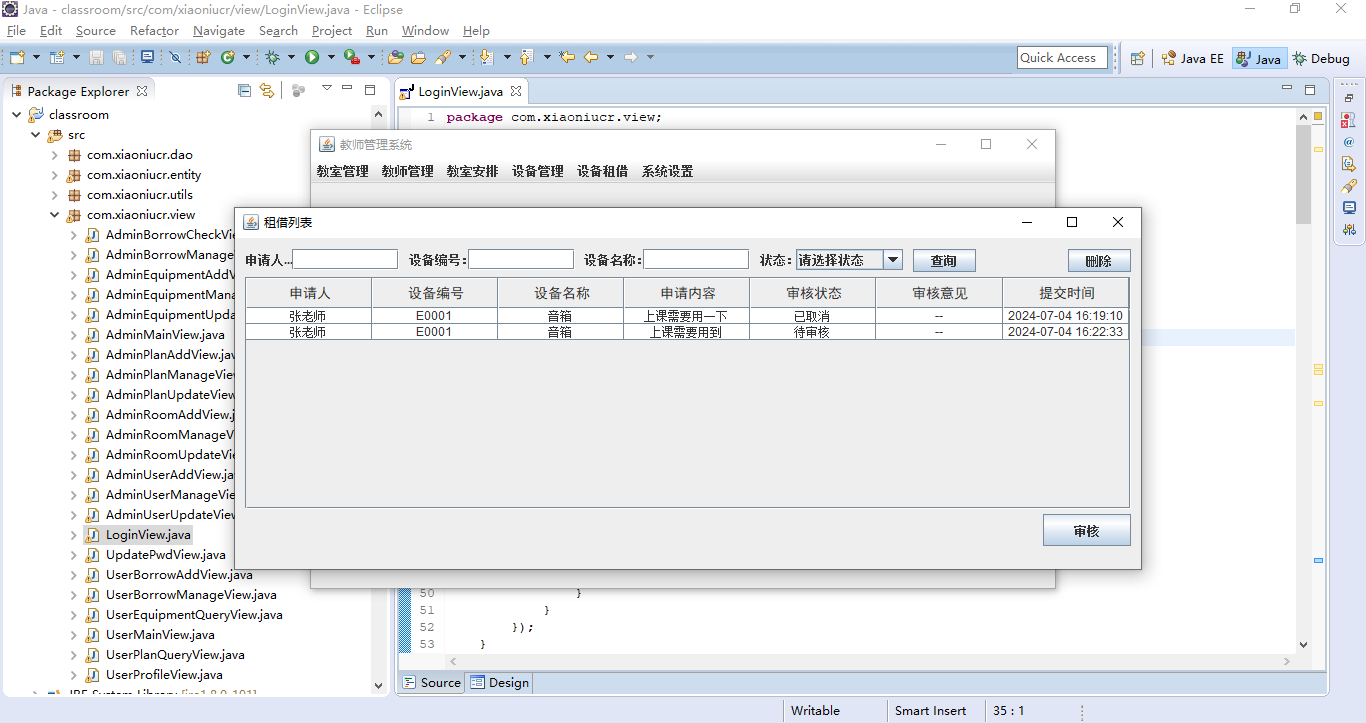Click the Open Type toolbar icon
Screen dimensions: 1366x723
pos(396,58)
